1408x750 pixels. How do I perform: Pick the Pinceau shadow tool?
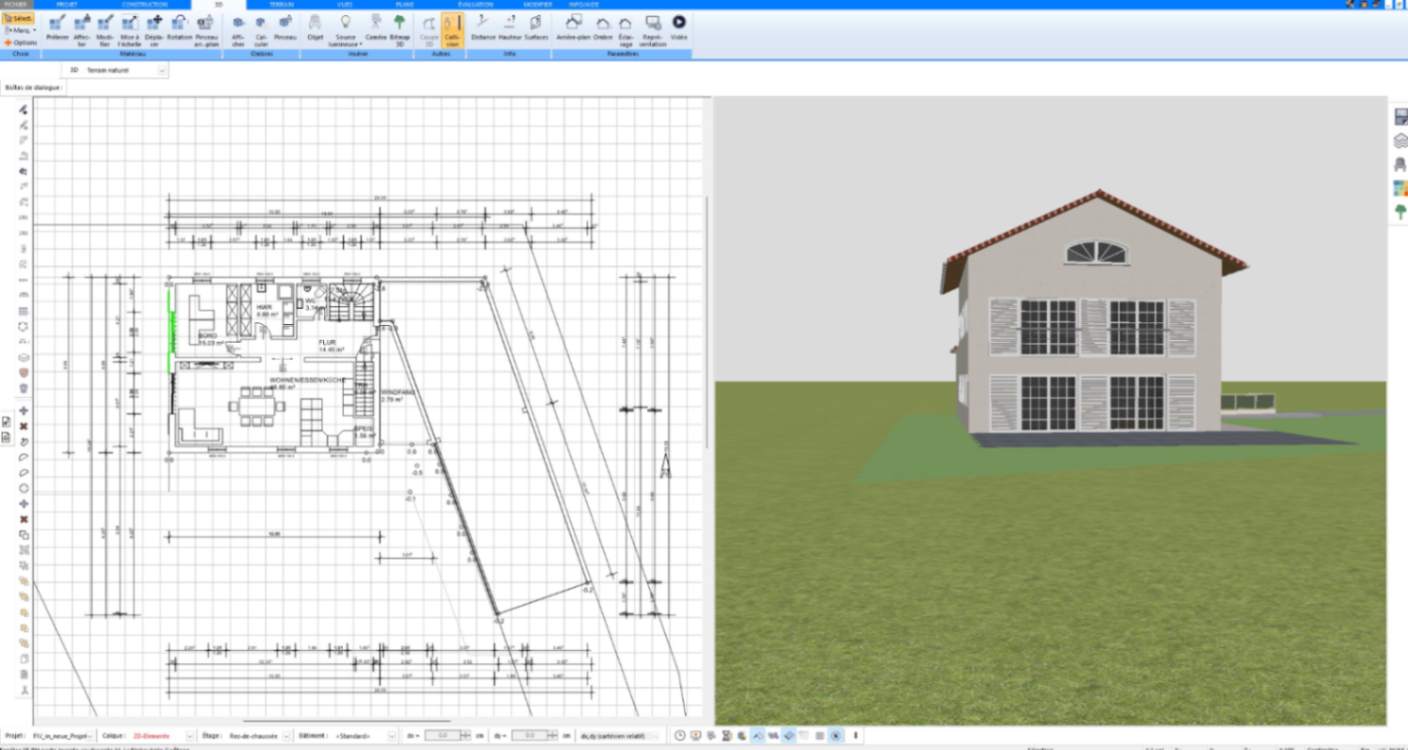coord(285,28)
